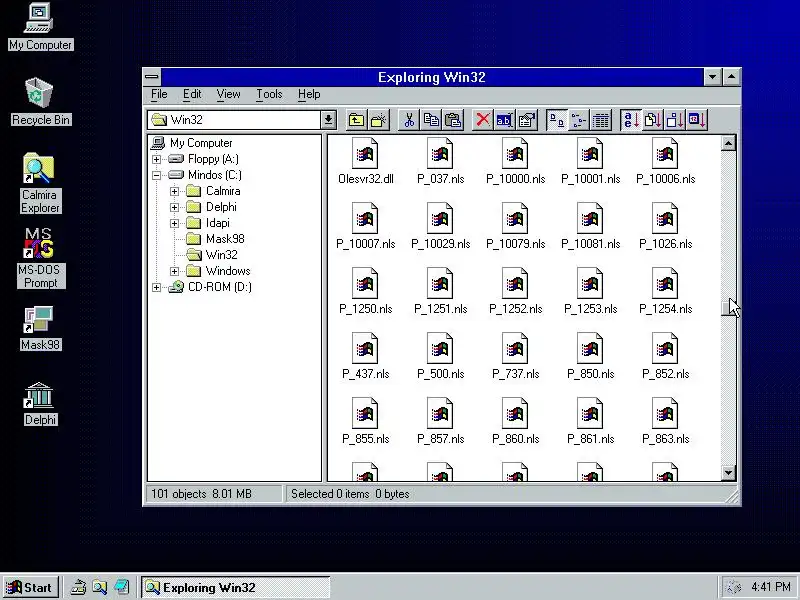Image resolution: width=800 pixels, height=600 pixels.
Task: Select the P_437.nls file icon
Action: tap(365, 348)
